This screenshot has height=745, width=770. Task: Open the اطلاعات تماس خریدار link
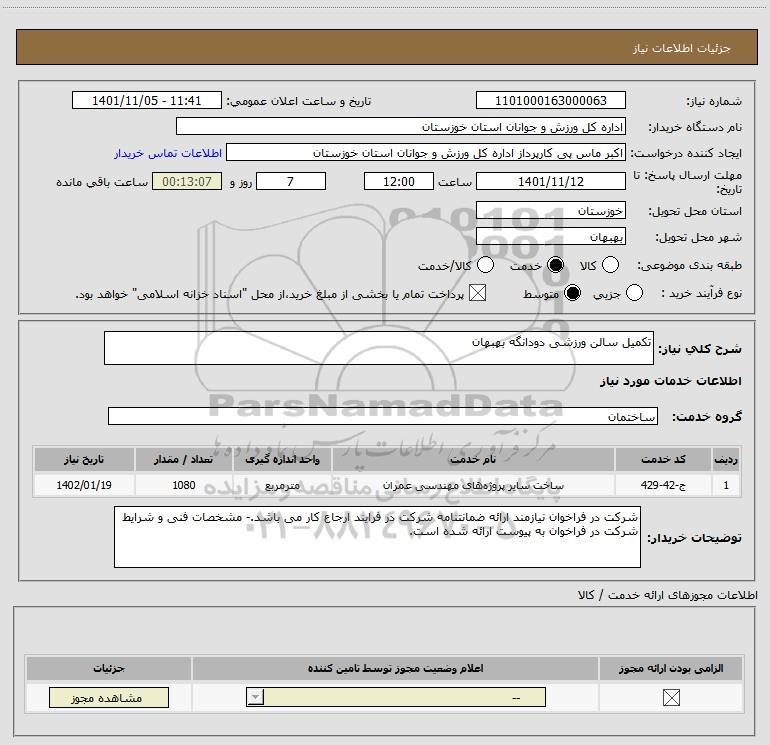coord(168,153)
